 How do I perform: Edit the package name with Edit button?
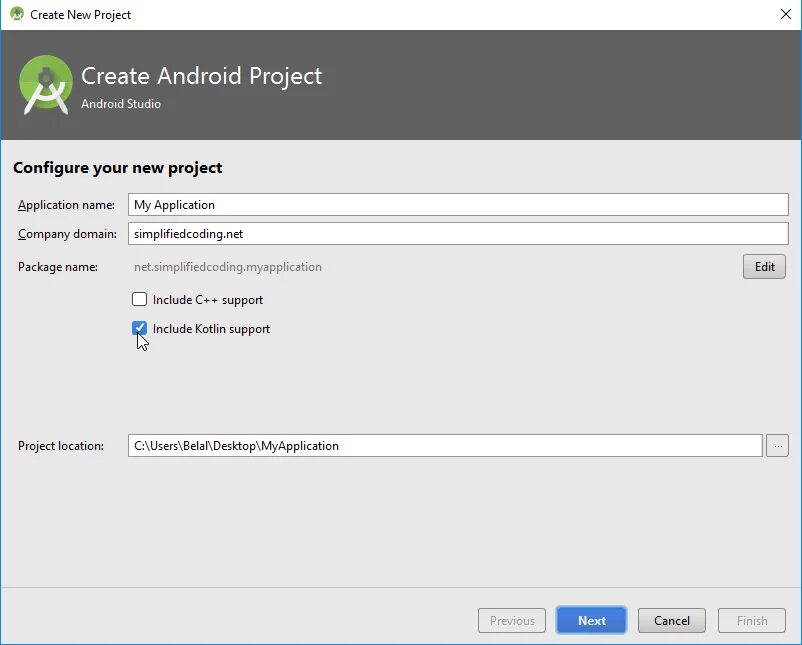coord(764,266)
